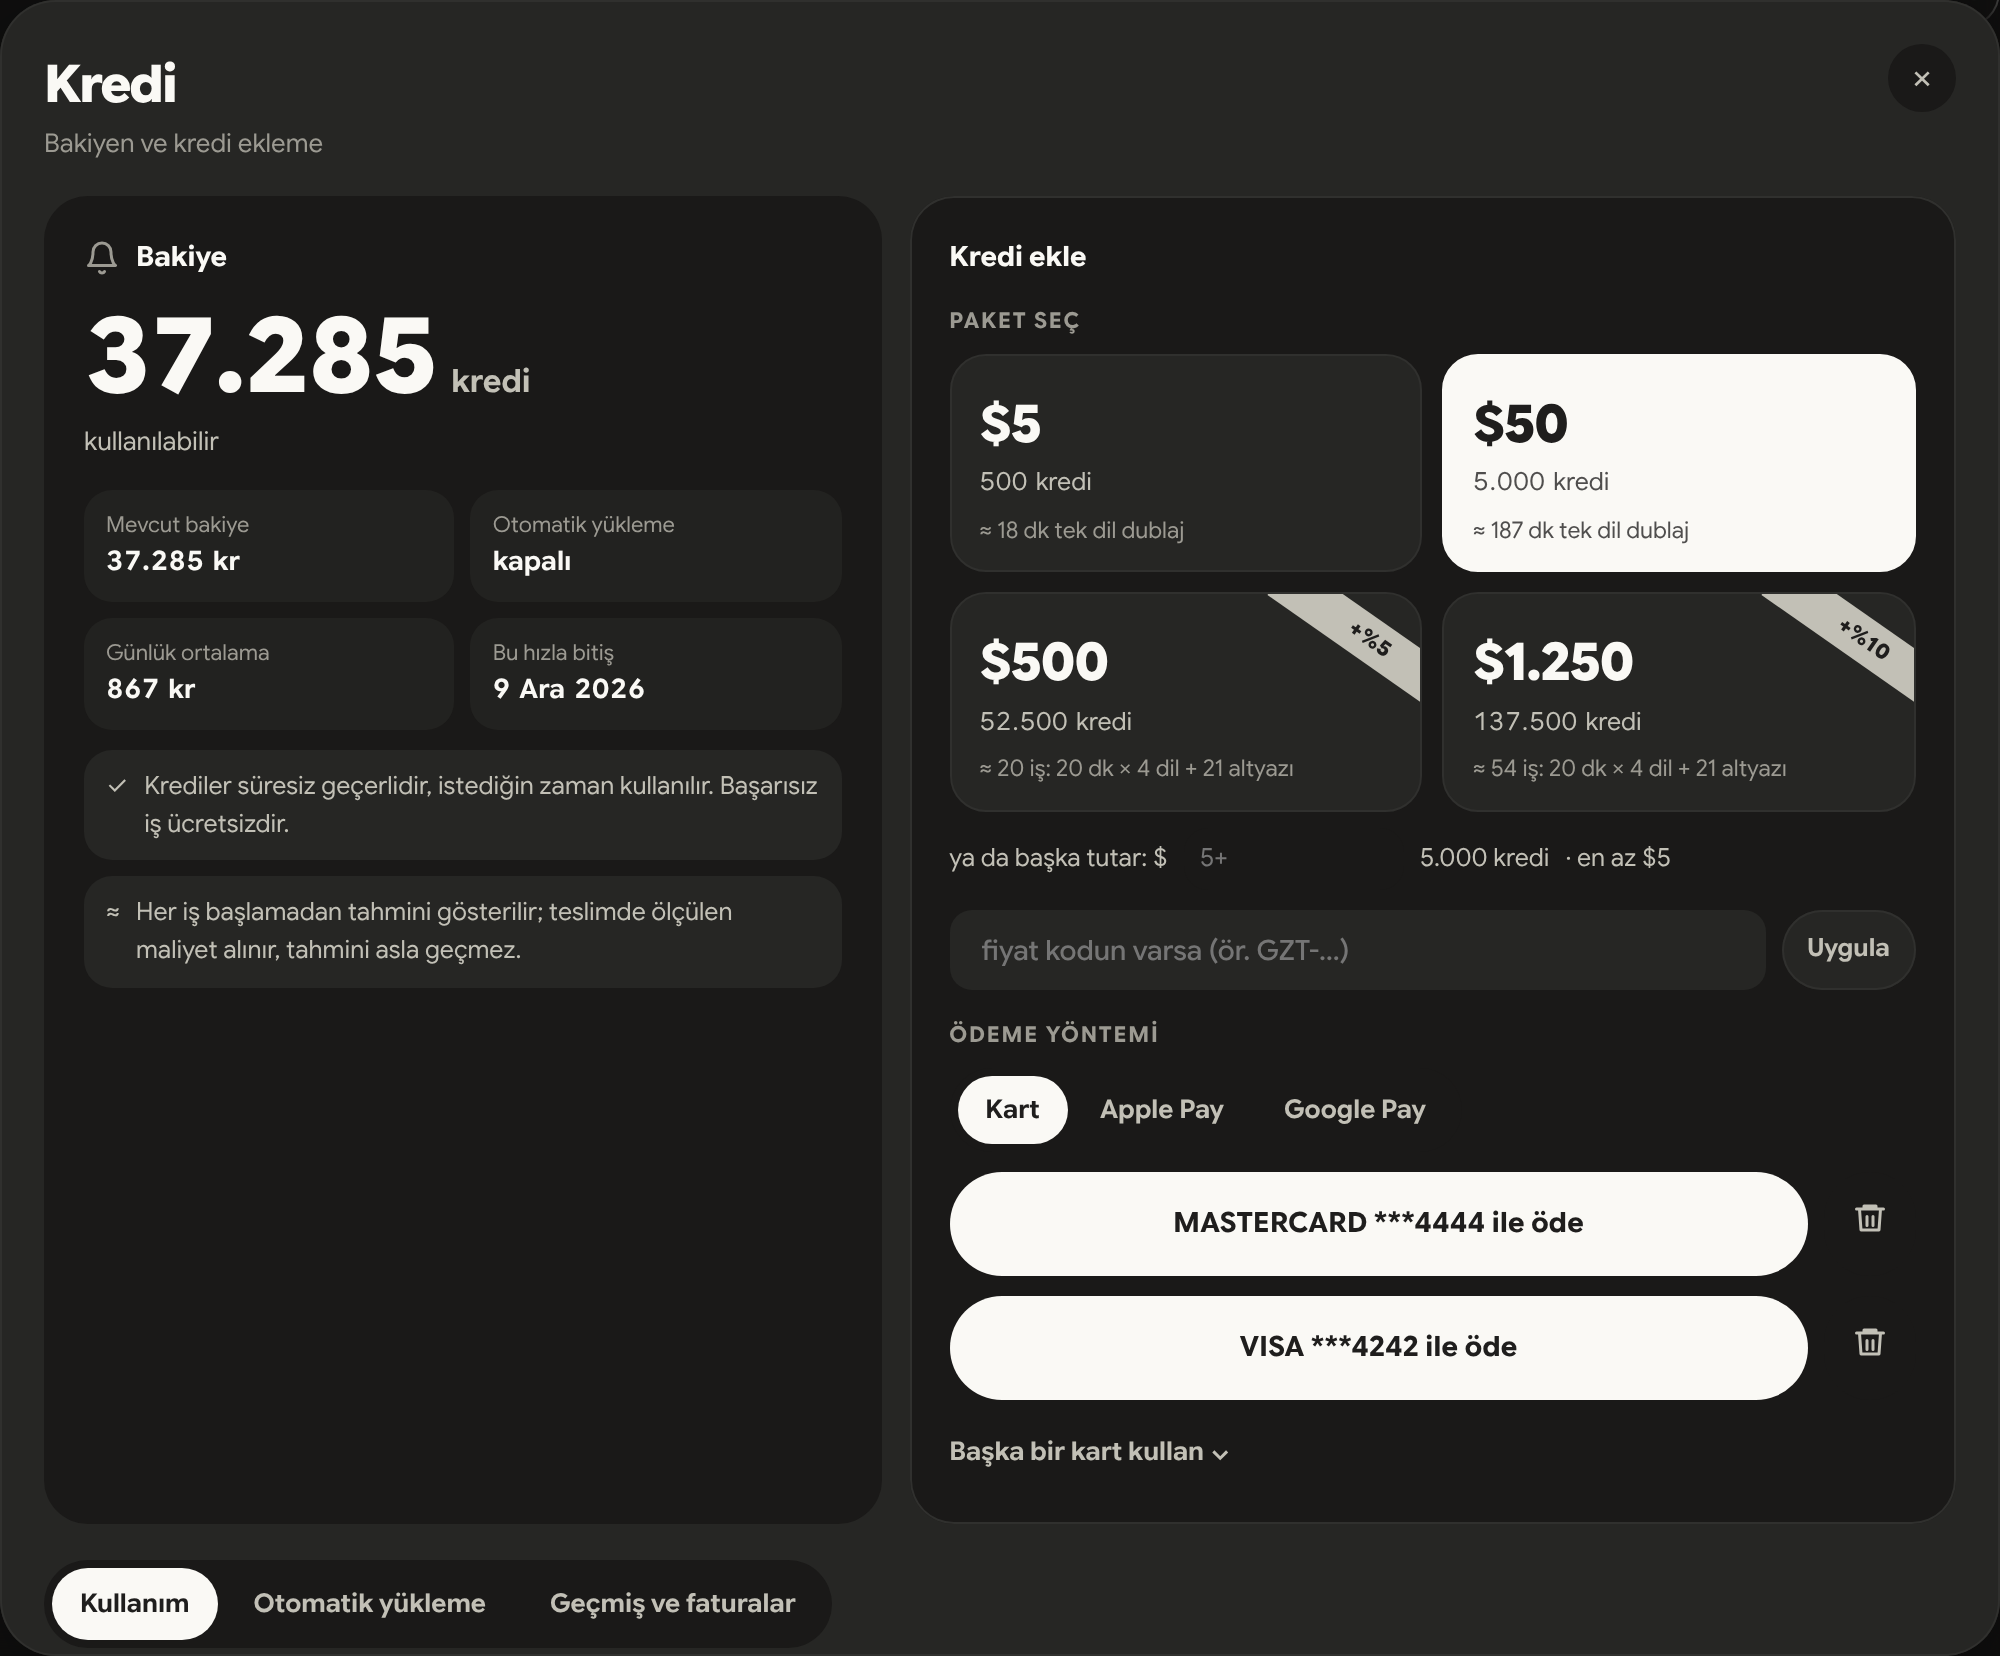Image resolution: width=2000 pixels, height=1656 pixels.
Task: Click the Günlük ortalama 867 kr card
Action: click(x=269, y=673)
